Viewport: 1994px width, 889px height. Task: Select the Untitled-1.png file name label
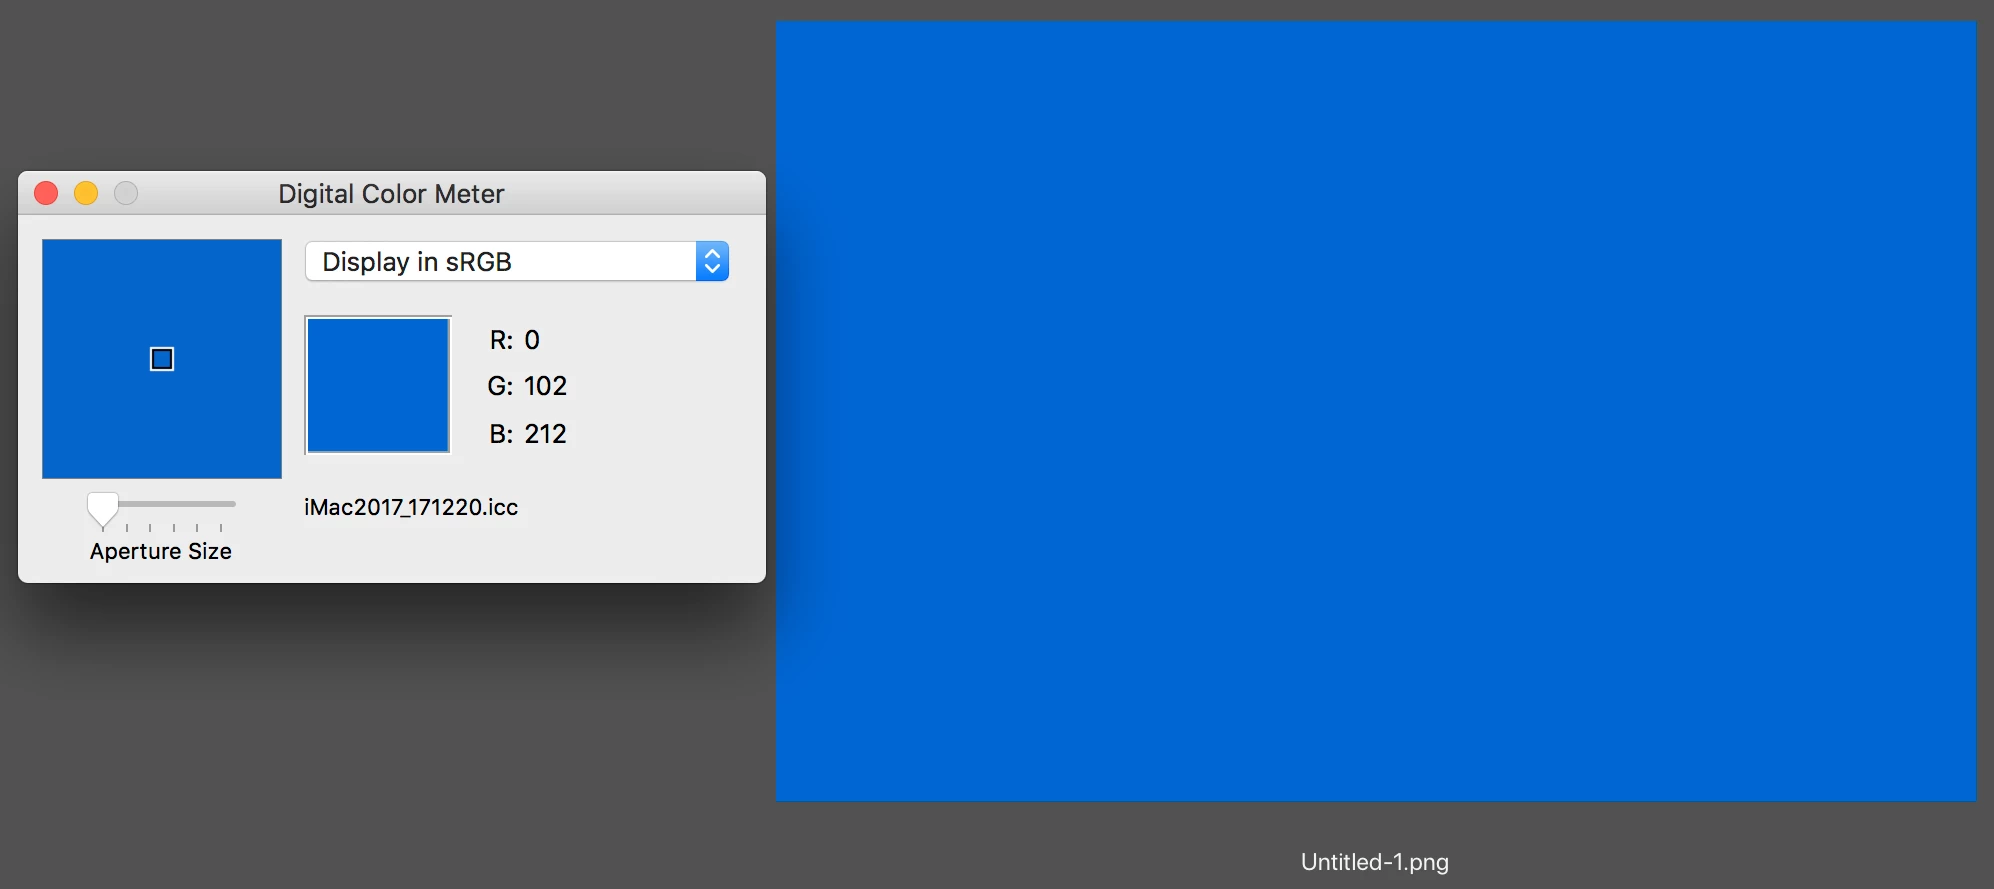[x=1375, y=862]
